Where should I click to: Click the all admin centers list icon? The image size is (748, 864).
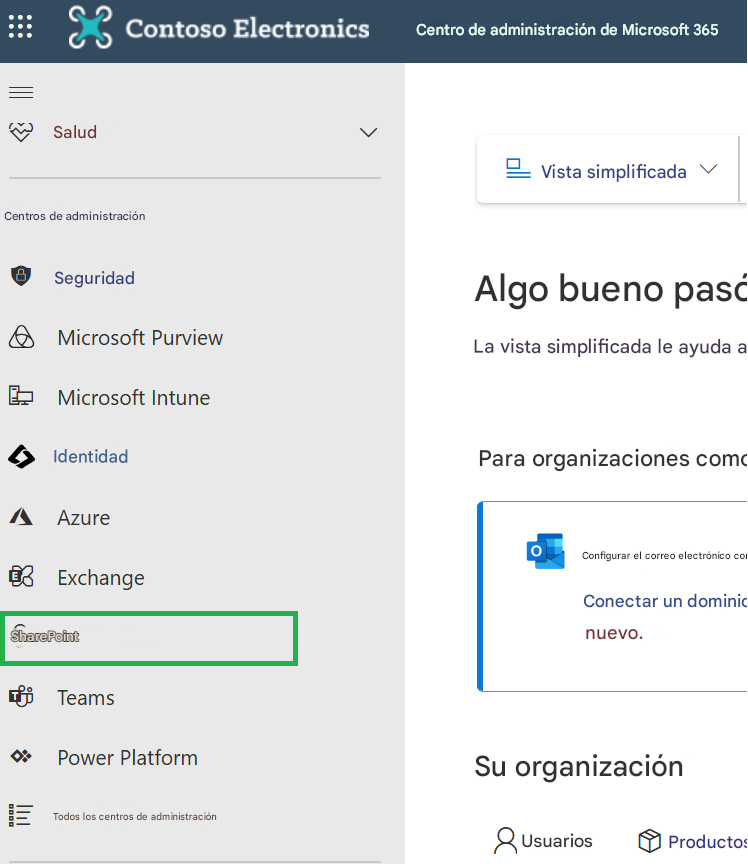click(20, 816)
